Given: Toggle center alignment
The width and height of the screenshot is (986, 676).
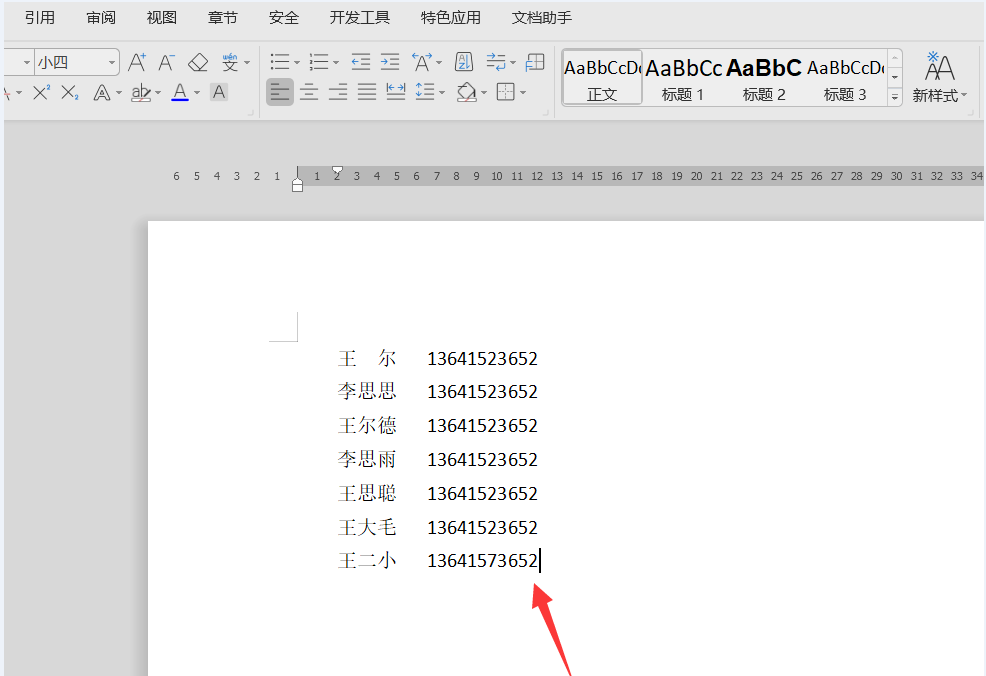Looking at the screenshot, I should (x=309, y=92).
